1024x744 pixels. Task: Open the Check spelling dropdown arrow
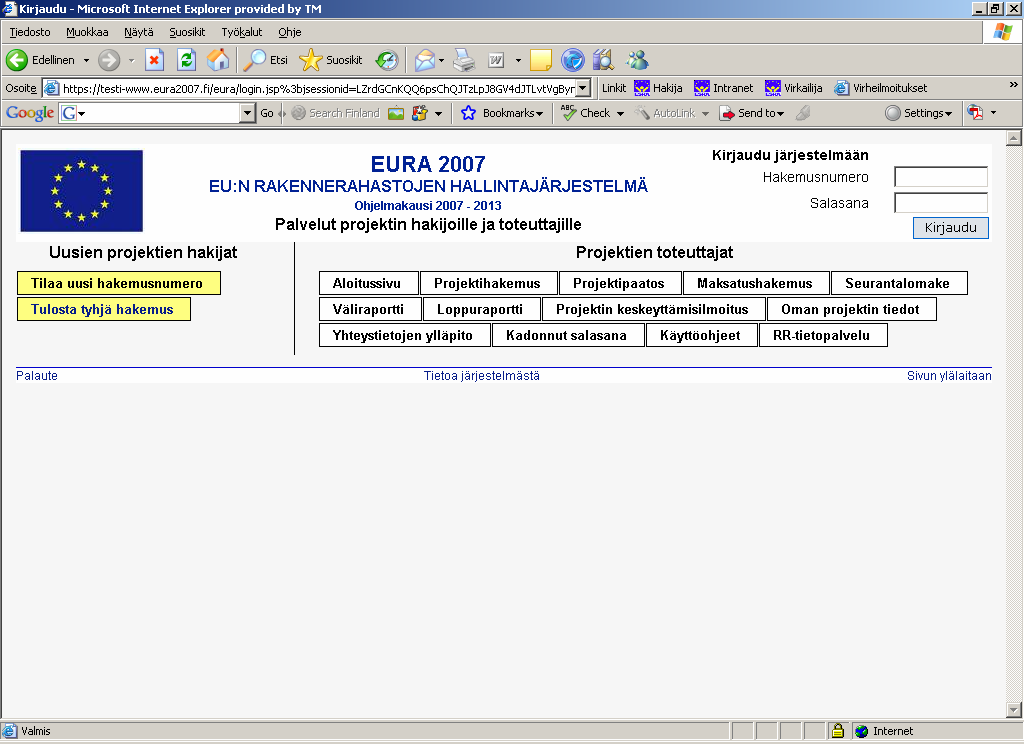click(x=620, y=114)
